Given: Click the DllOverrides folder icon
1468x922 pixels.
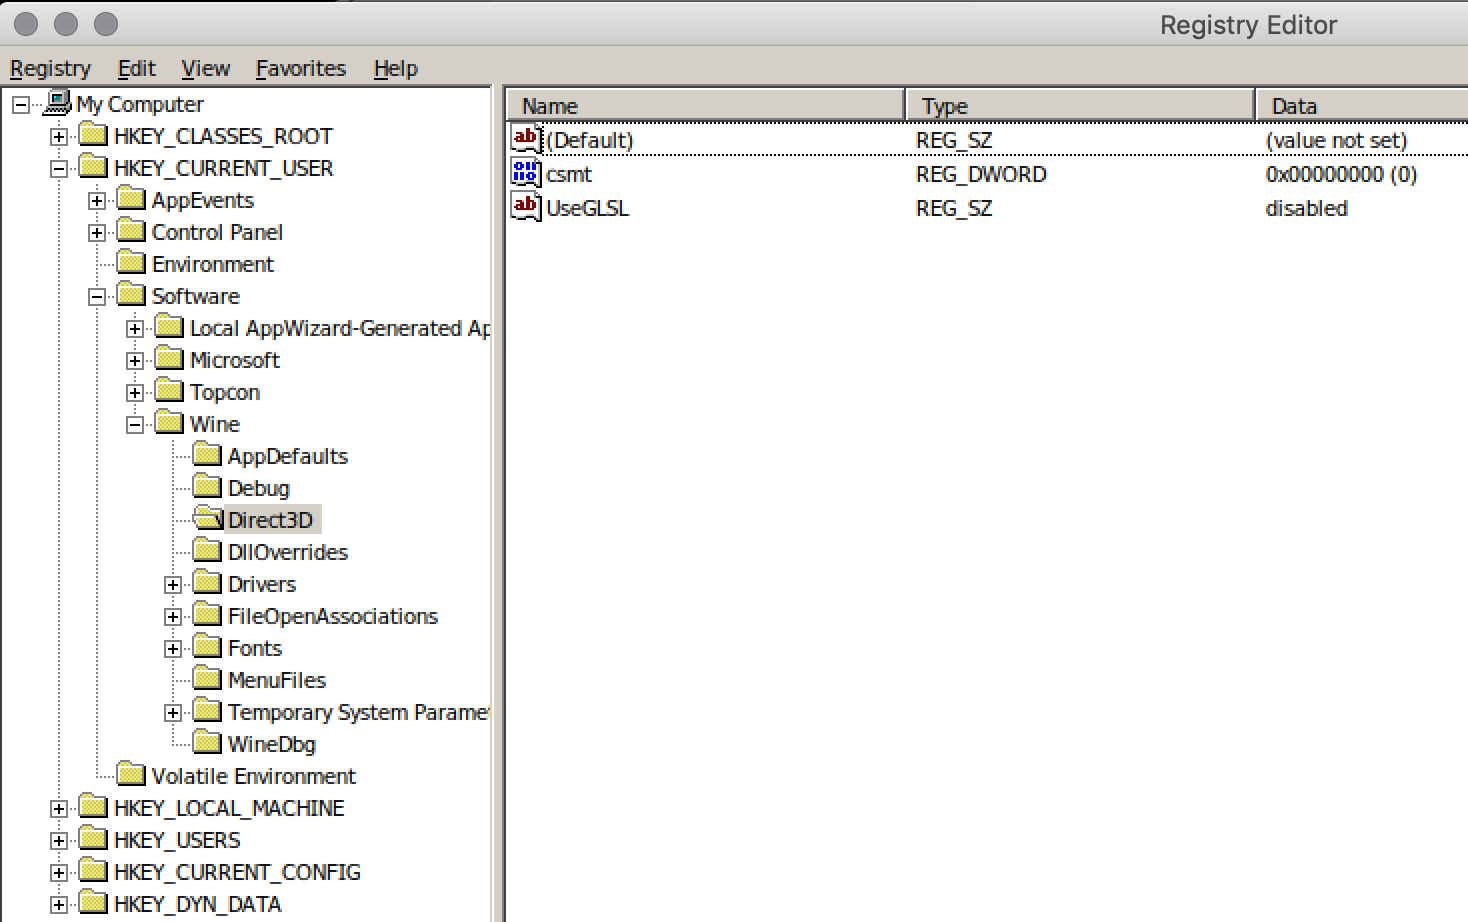Looking at the screenshot, I should coord(207,551).
